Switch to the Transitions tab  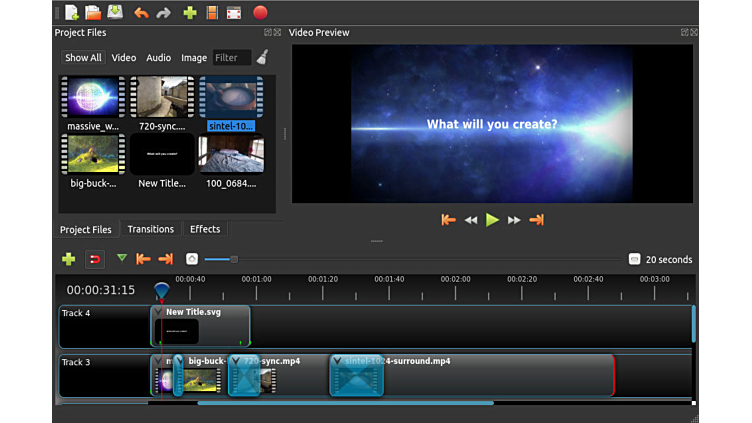151,229
